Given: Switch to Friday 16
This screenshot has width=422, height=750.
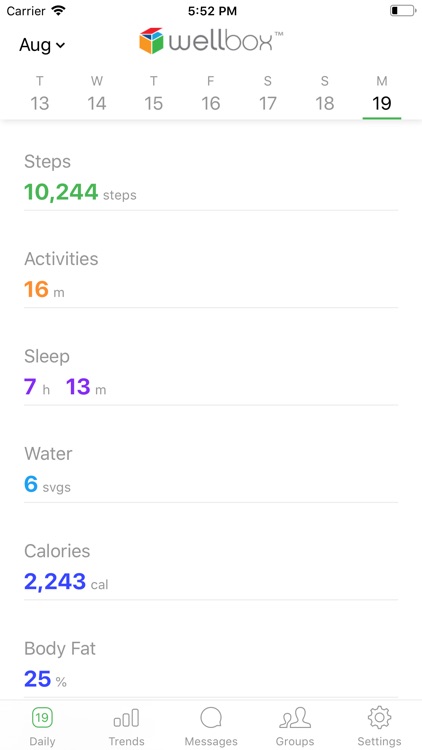Looking at the screenshot, I should [x=211, y=94].
